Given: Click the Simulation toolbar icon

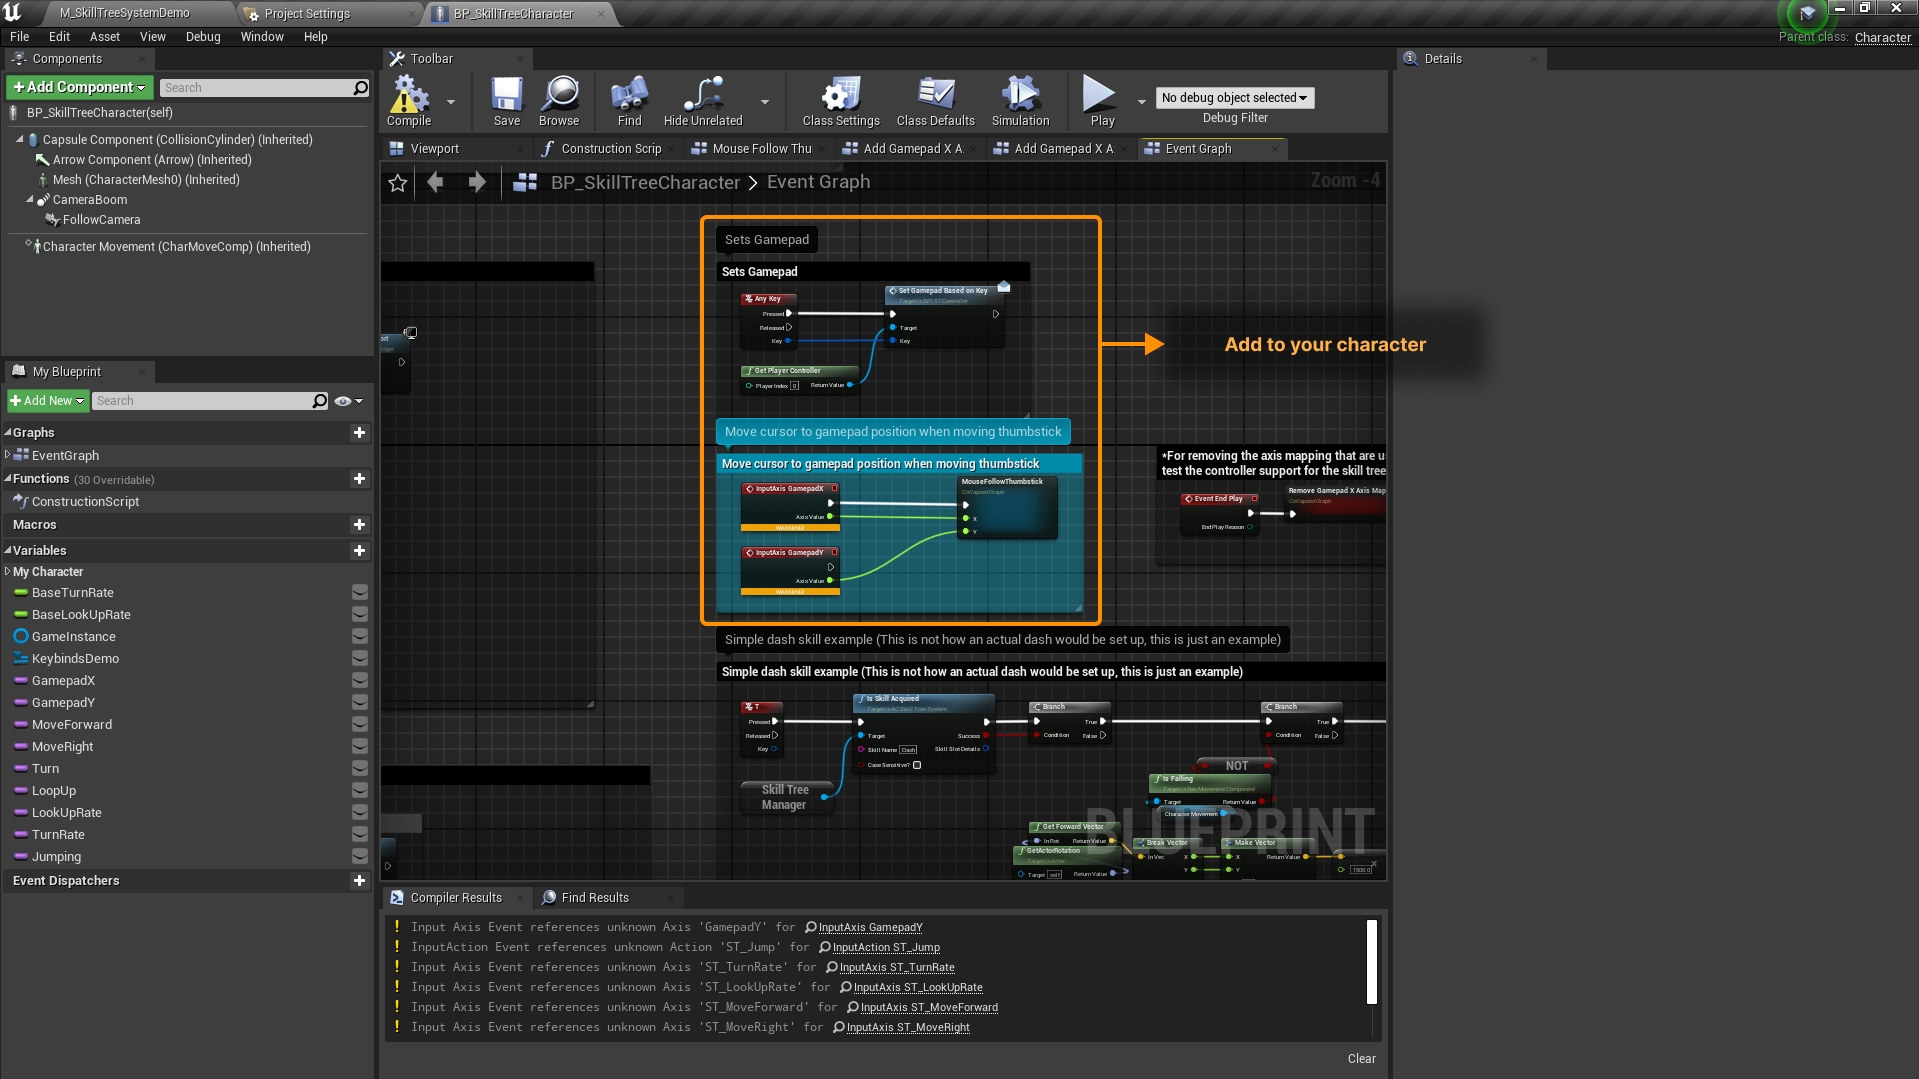Looking at the screenshot, I should click(1019, 101).
